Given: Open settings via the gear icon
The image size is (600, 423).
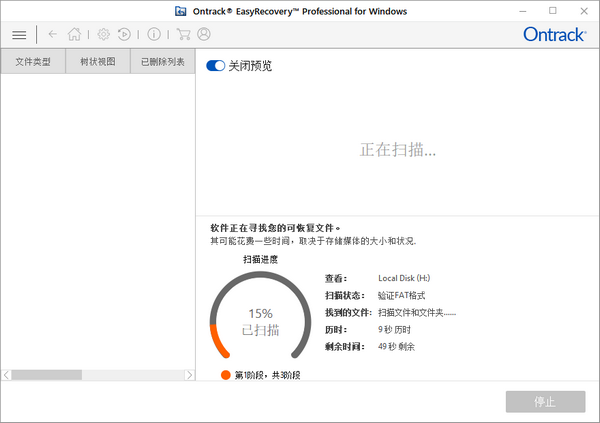Looking at the screenshot, I should tap(103, 34).
